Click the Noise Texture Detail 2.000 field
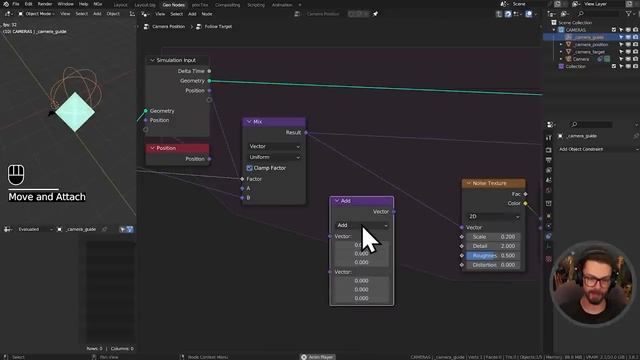Screen dimensions: 640x360 493,246
